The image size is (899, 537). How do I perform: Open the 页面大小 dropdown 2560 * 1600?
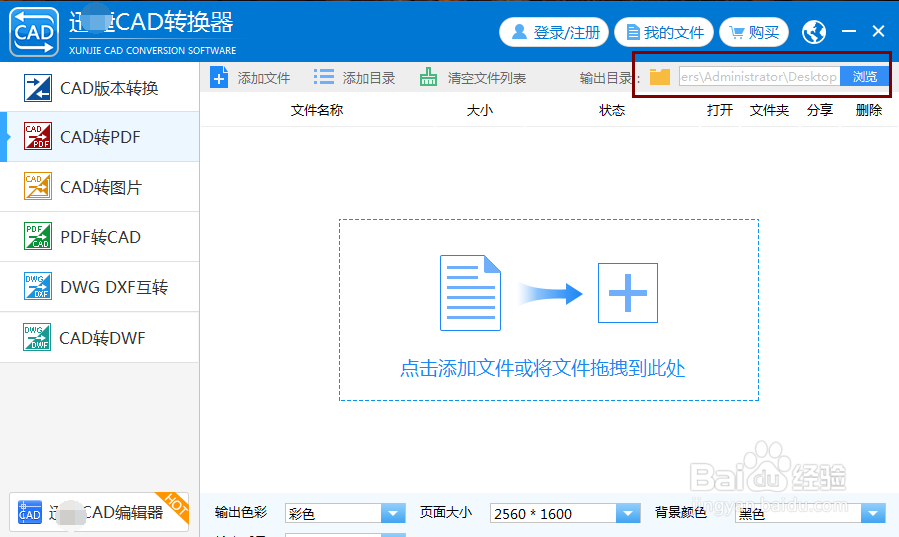coord(565,513)
